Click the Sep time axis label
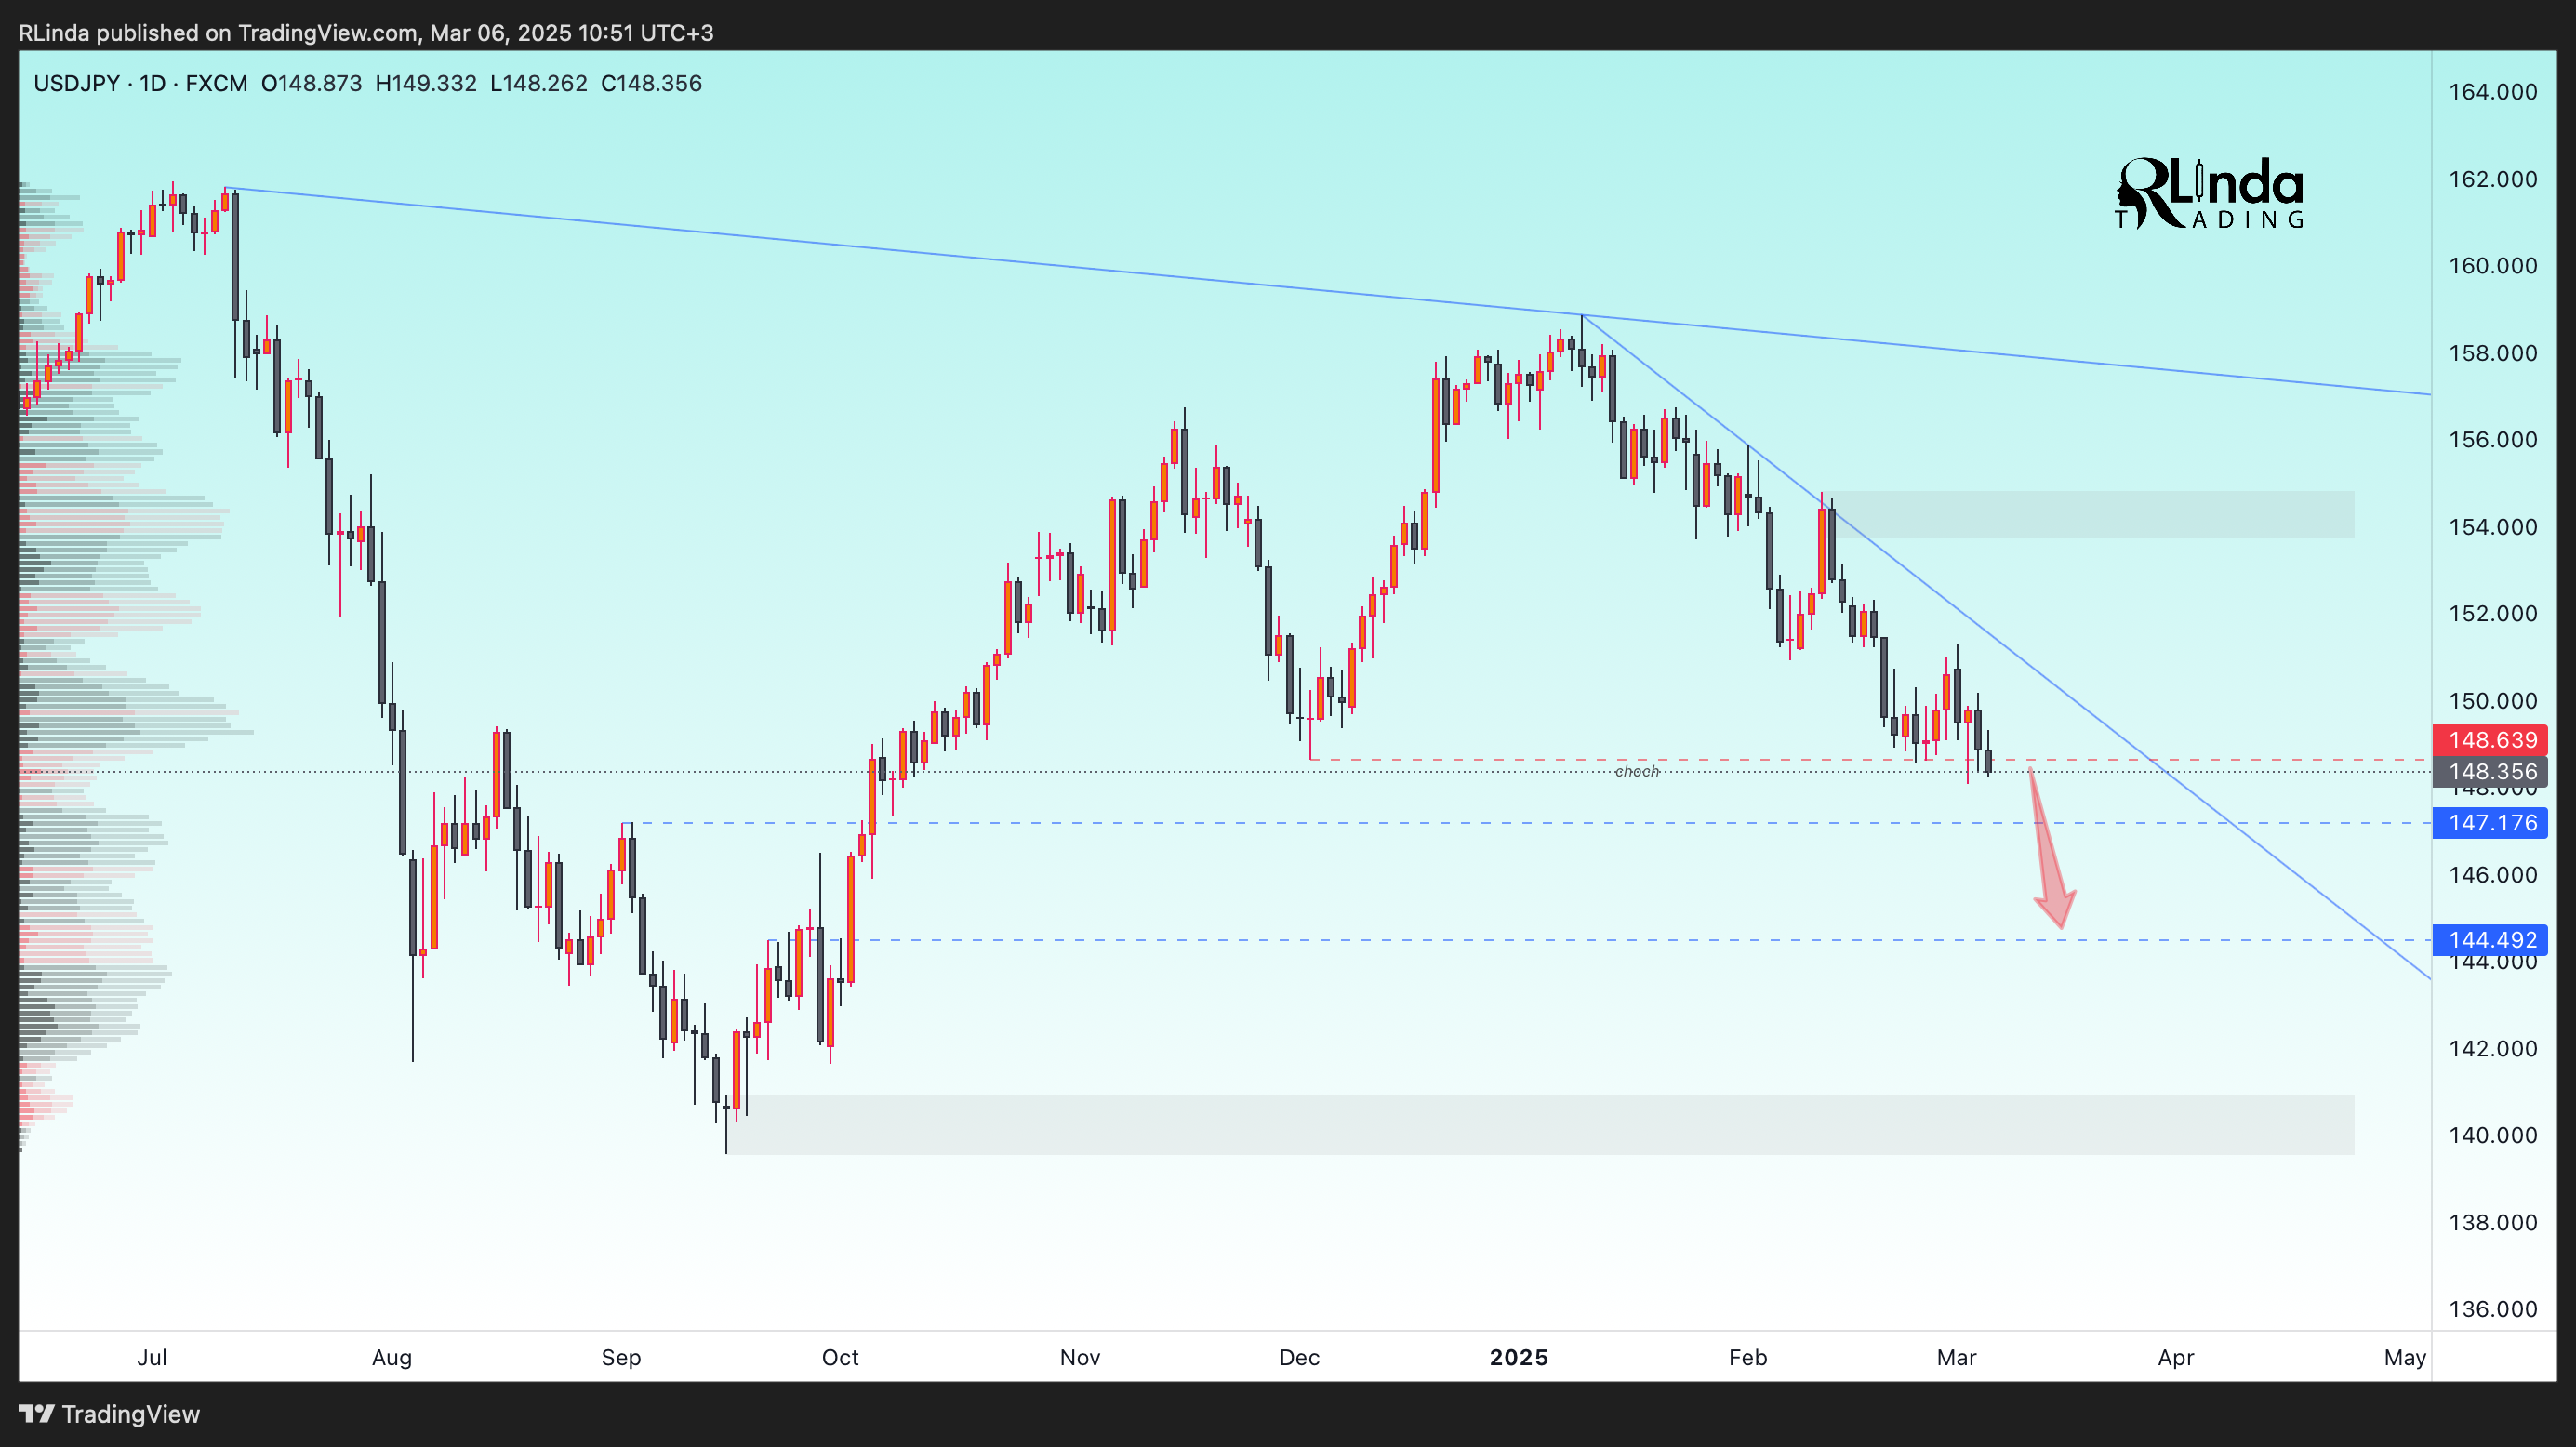 (x=621, y=1357)
